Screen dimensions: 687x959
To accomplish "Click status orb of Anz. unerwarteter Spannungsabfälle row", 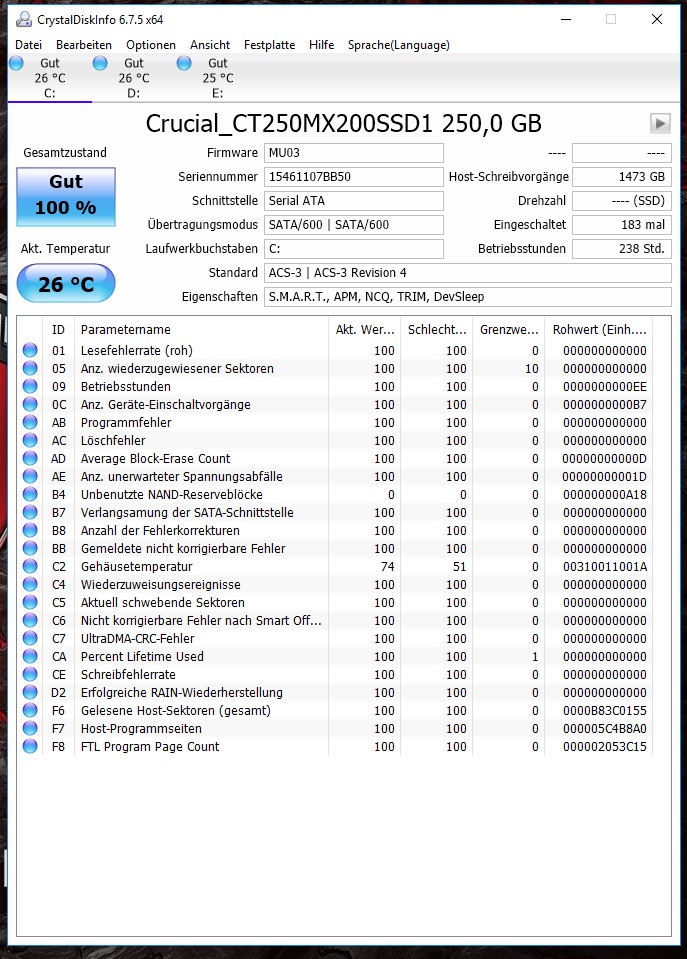I will (30, 476).
